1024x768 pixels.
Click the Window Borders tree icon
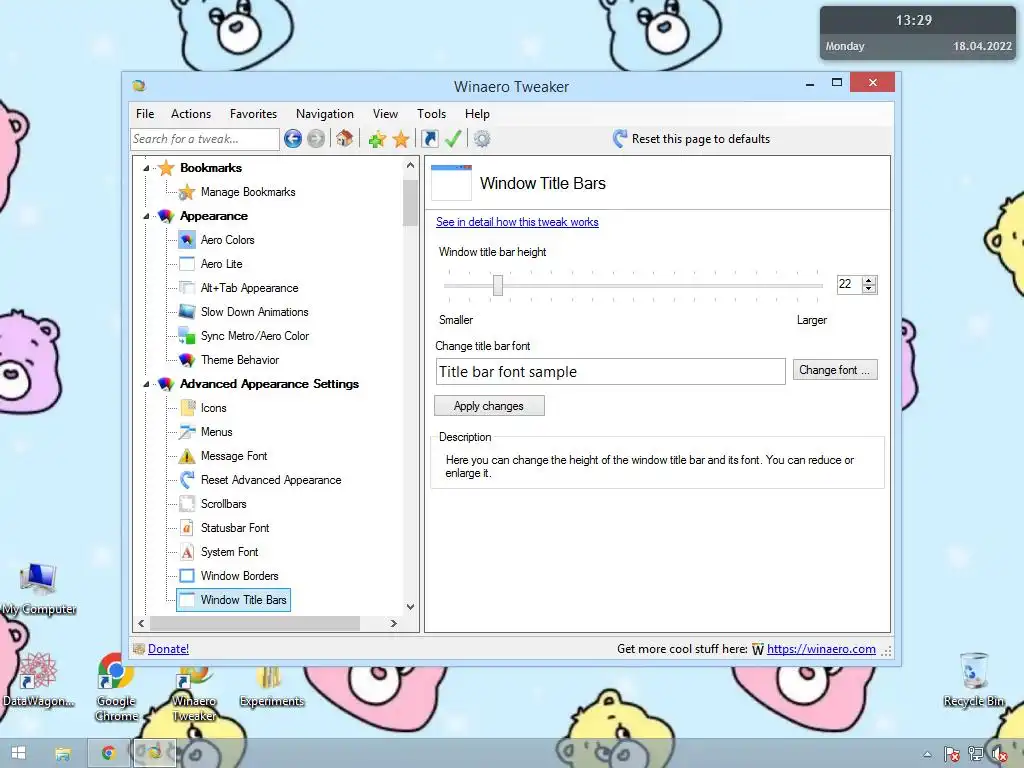(x=187, y=576)
